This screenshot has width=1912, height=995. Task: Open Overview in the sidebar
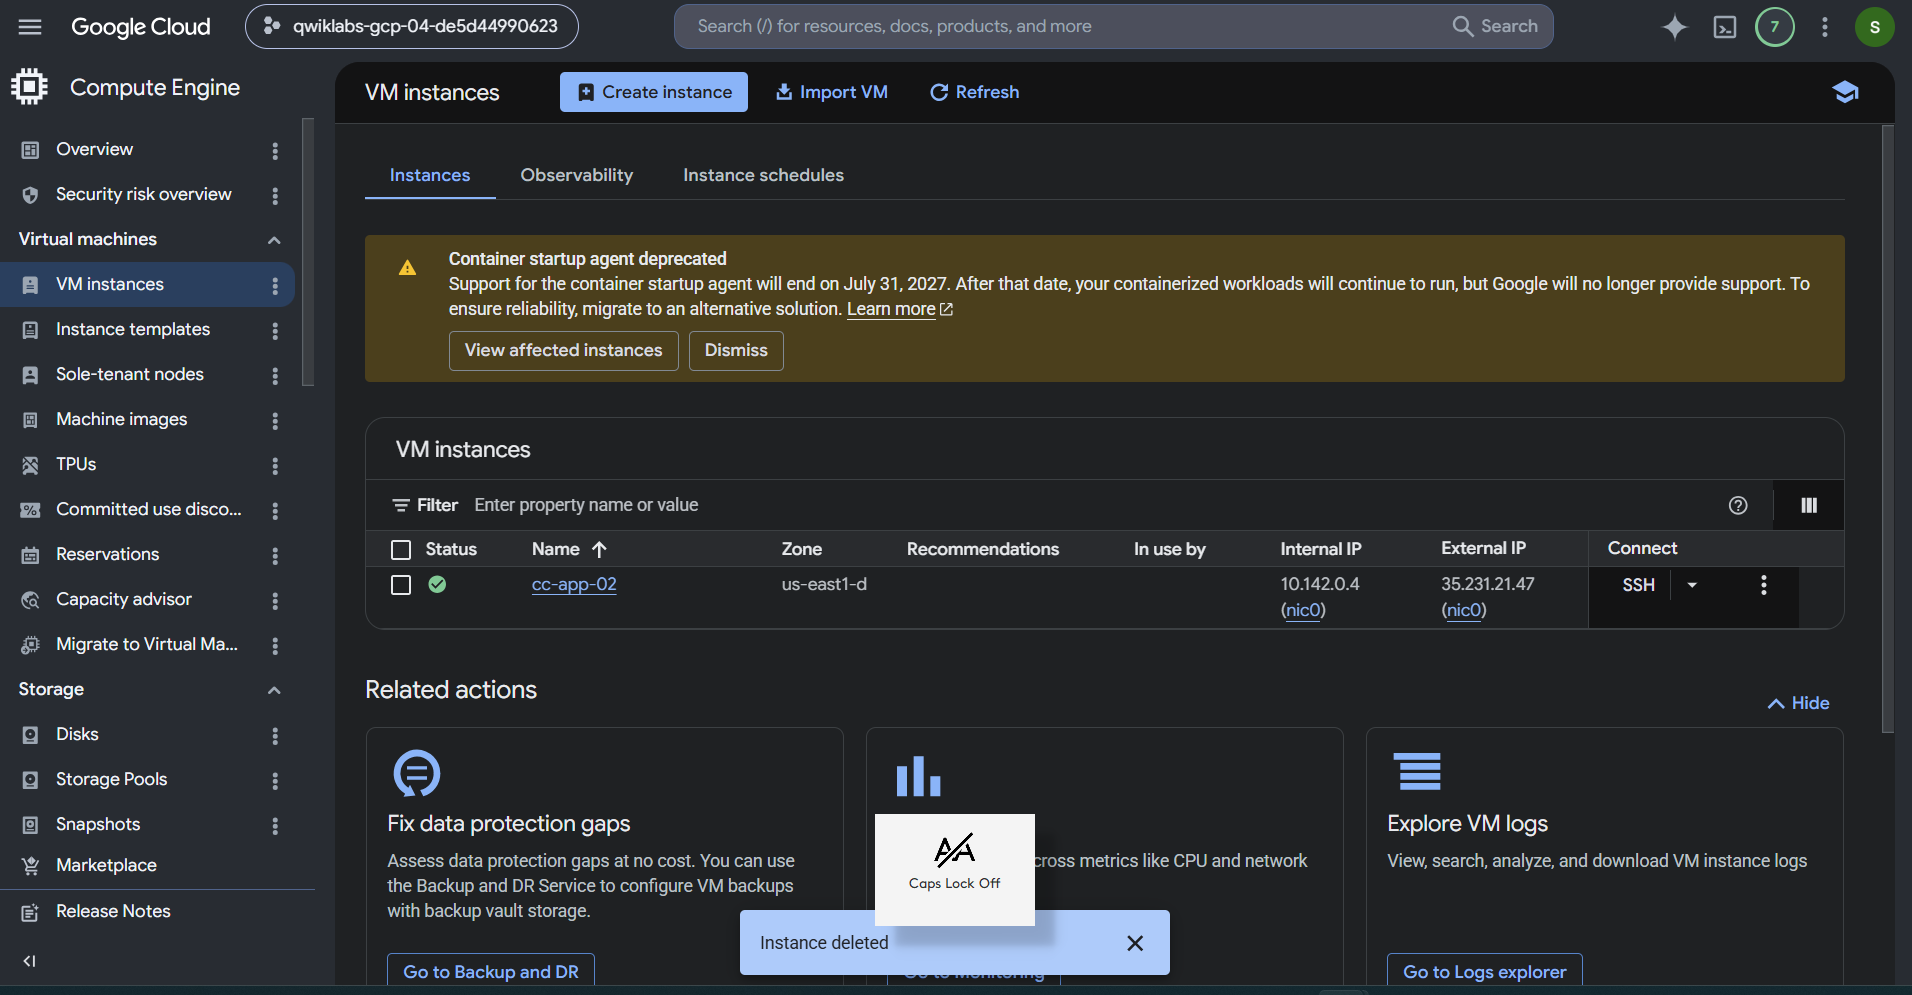(x=95, y=150)
